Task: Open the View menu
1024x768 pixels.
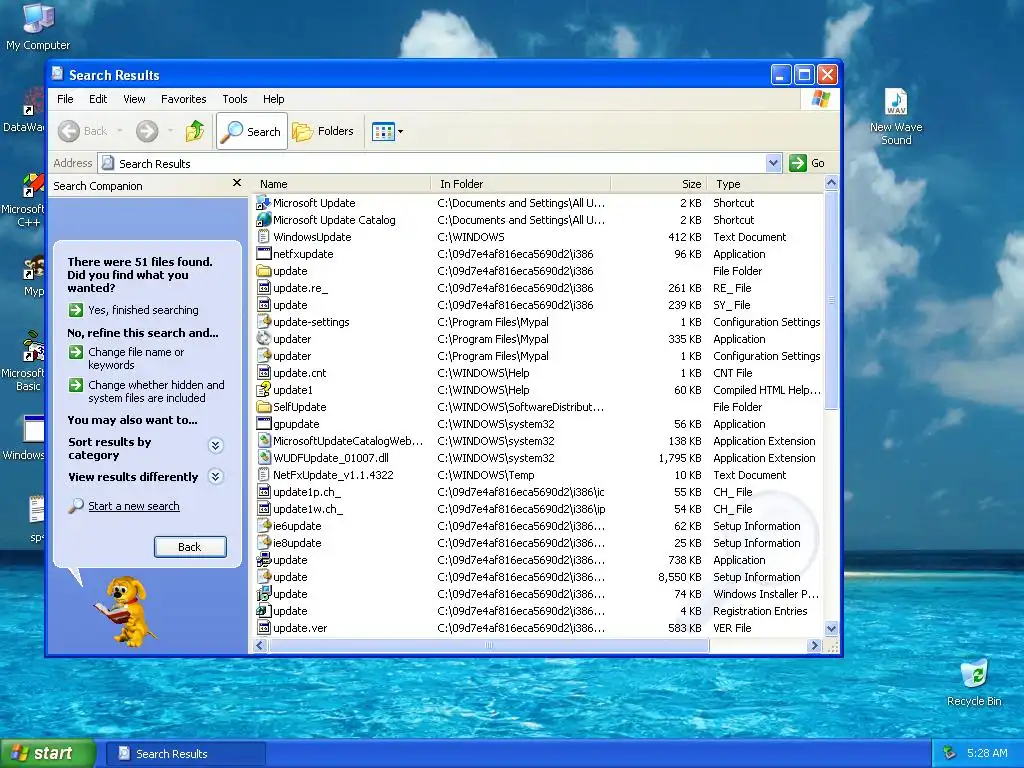Action: pos(134,99)
